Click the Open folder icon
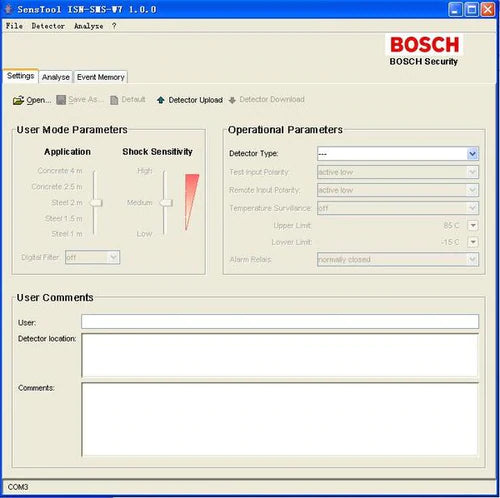This screenshot has height=498, width=500. pyautogui.click(x=18, y=100)
